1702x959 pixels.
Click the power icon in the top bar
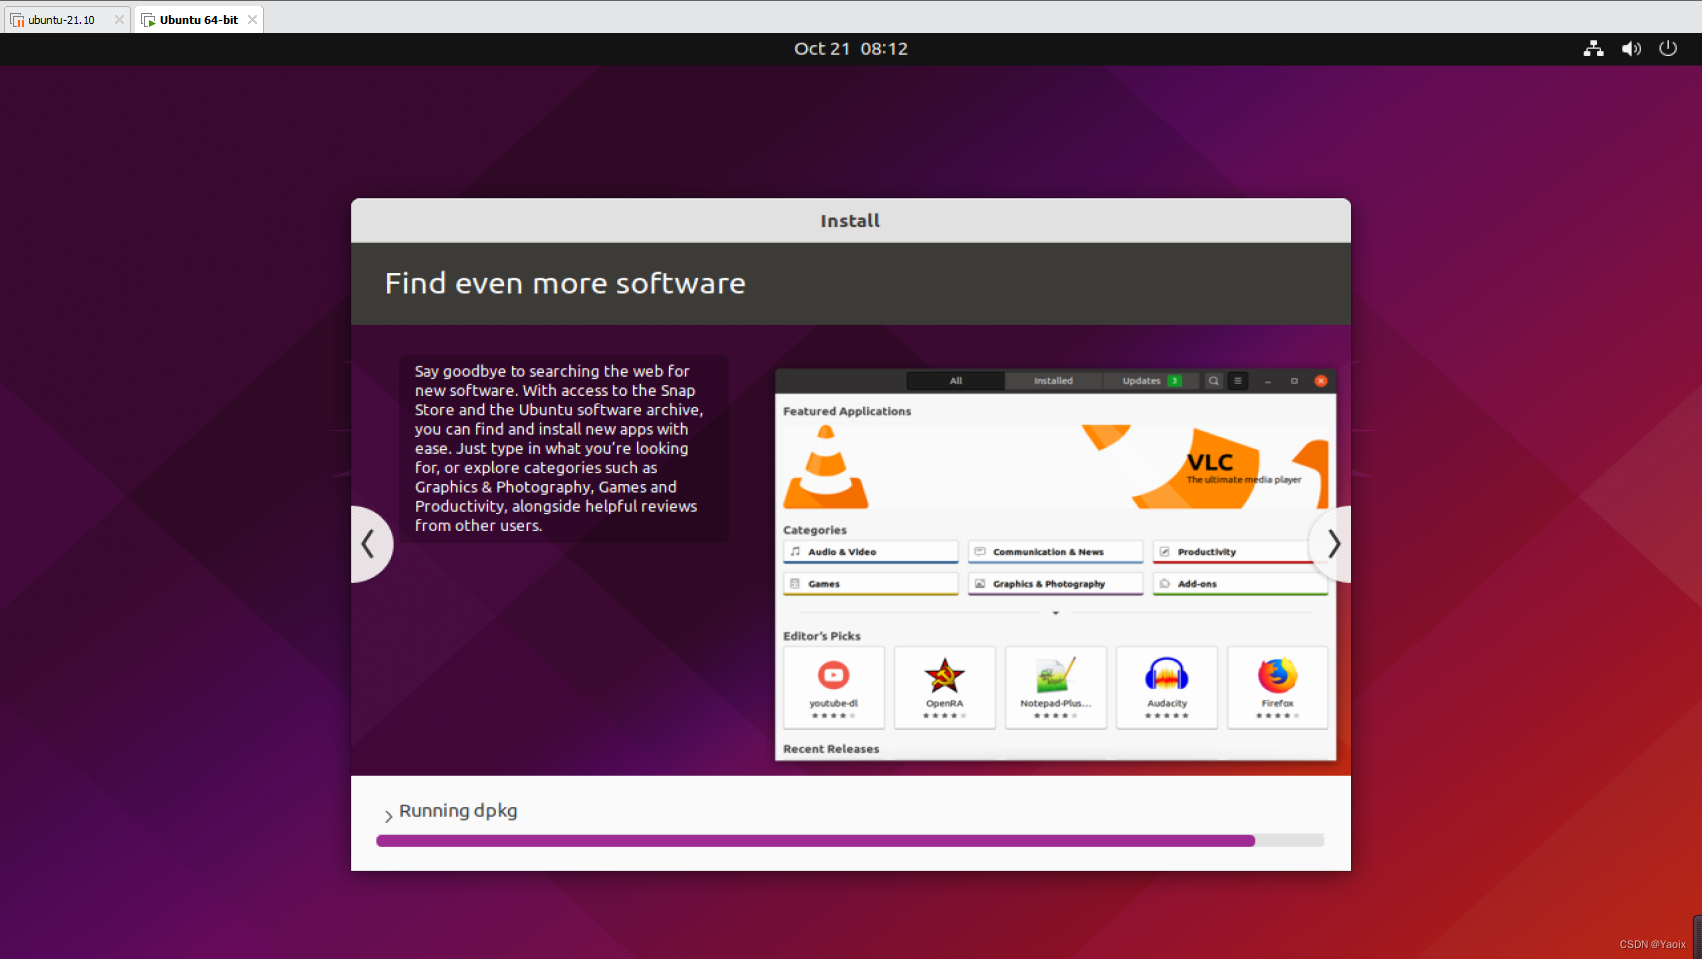[1667, 48]
